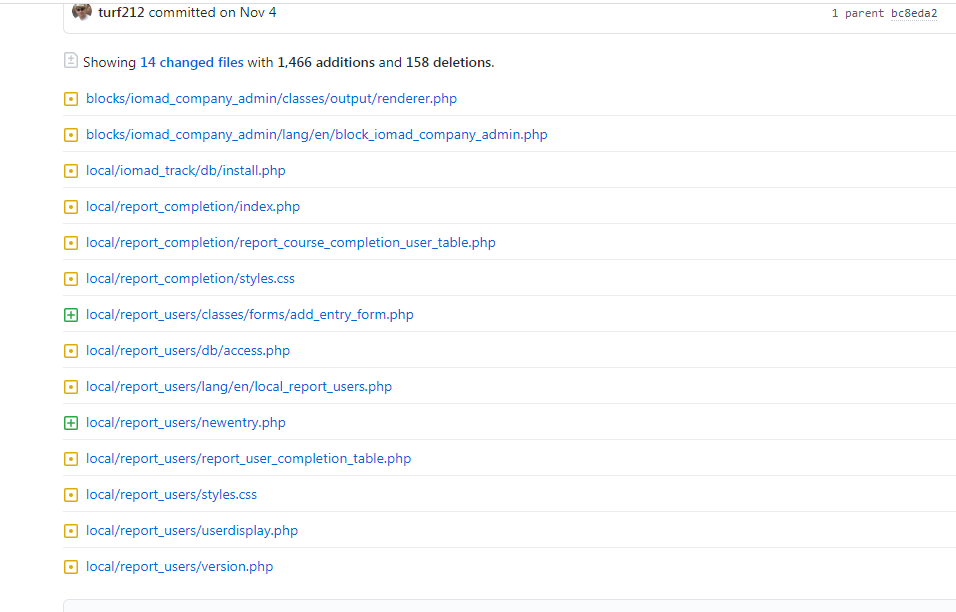The height and width of the screenshot is (612, 956).
Task: Click modified icon for report_users styles.css
Action: coord(71,494)
